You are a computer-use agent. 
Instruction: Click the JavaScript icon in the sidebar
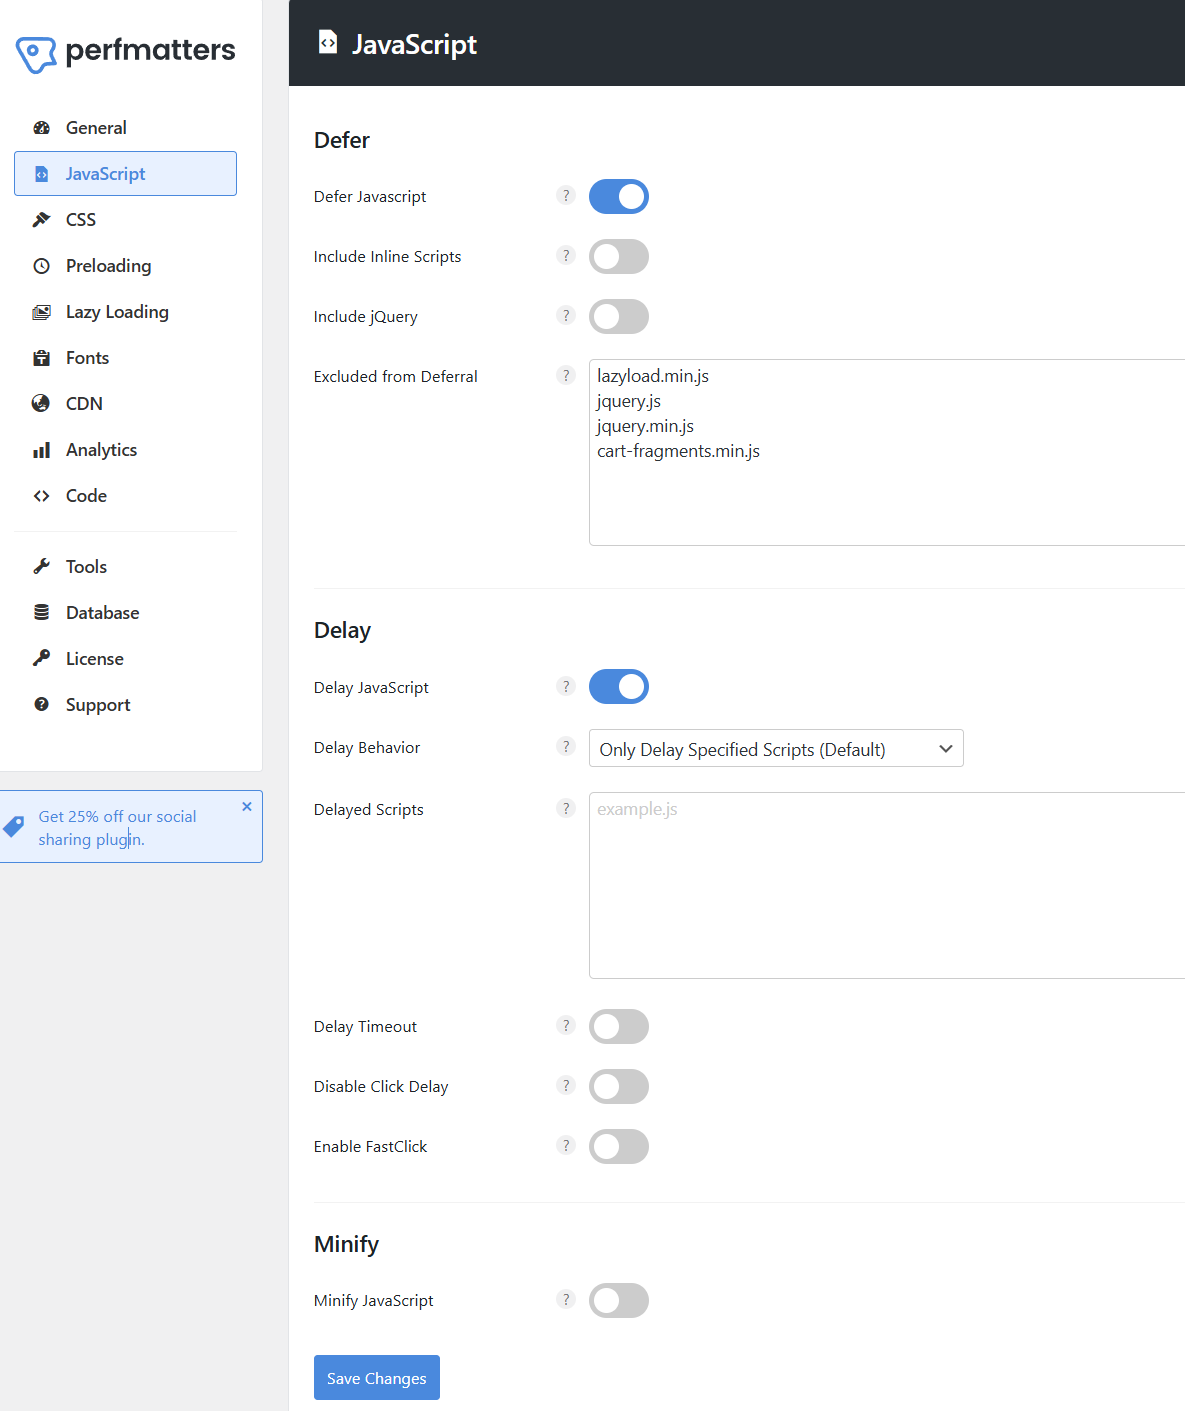(41, 173)
